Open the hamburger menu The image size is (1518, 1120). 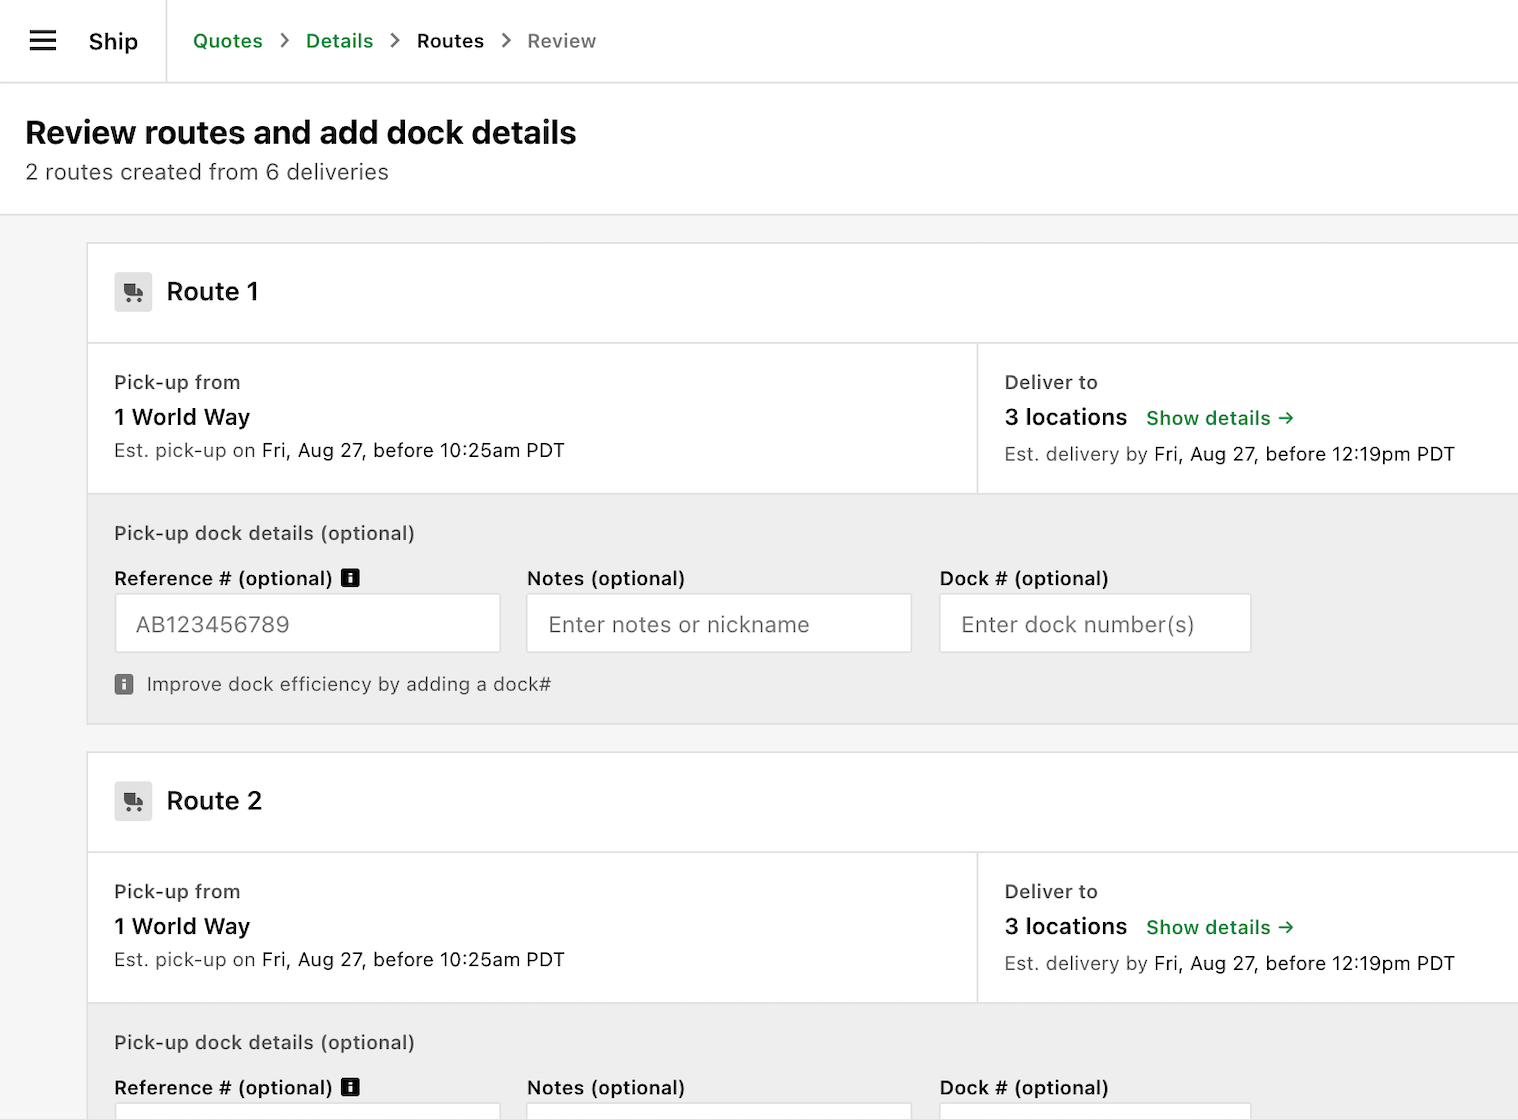click(x=43, y=41)
